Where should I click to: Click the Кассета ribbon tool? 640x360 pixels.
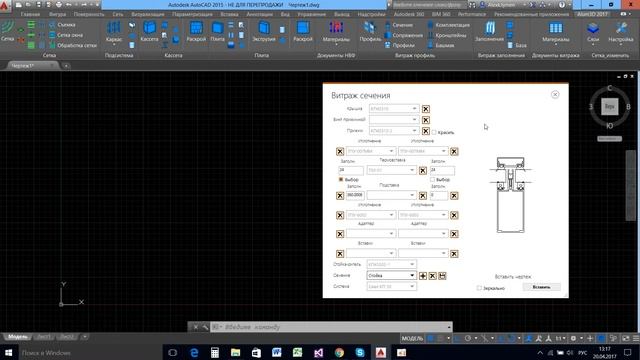[149, 32]
